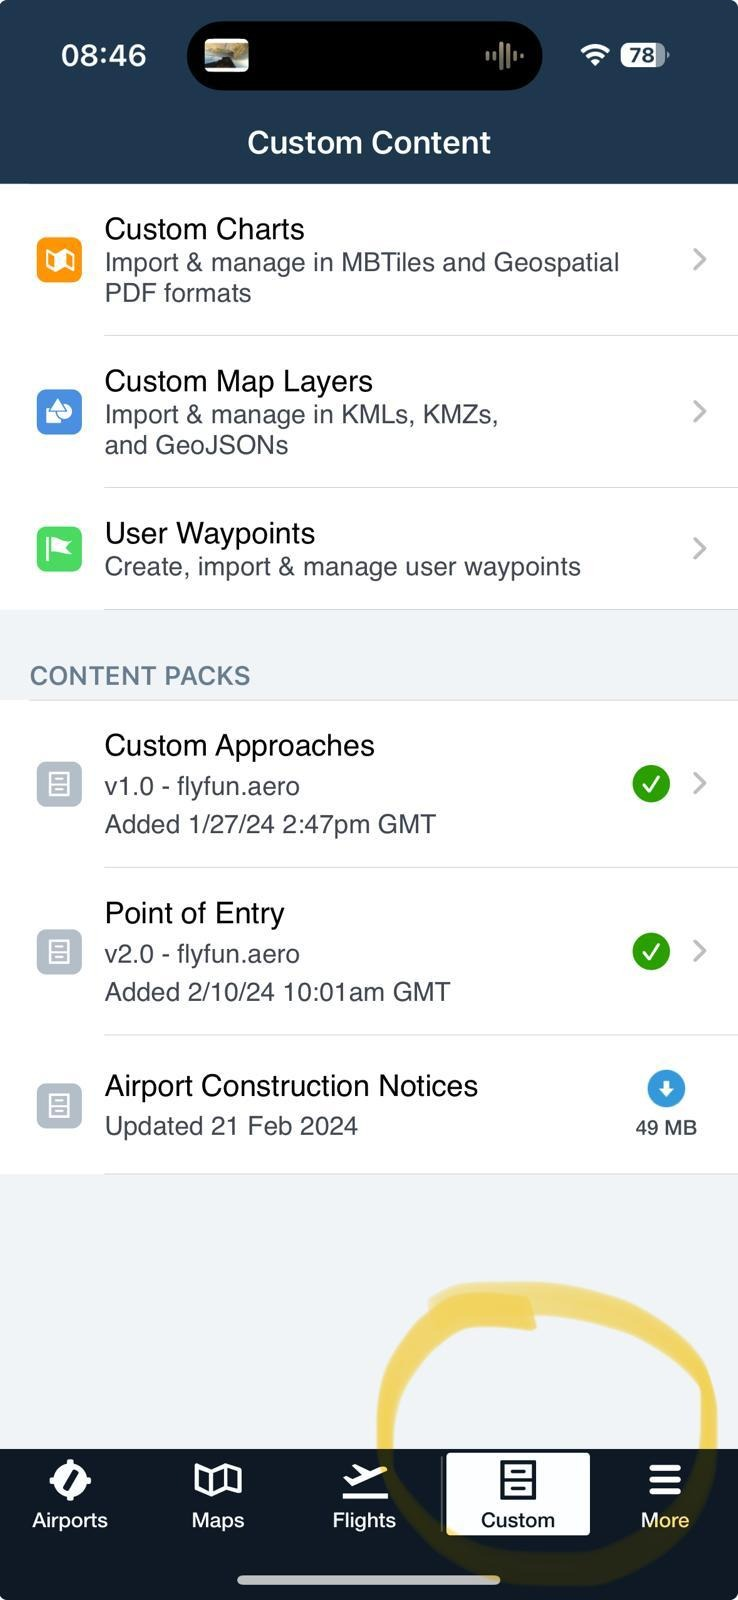Screen dimensions: 738x1600
Task: Open Custom Map Layers by its title
Action: tap(238, 381)
